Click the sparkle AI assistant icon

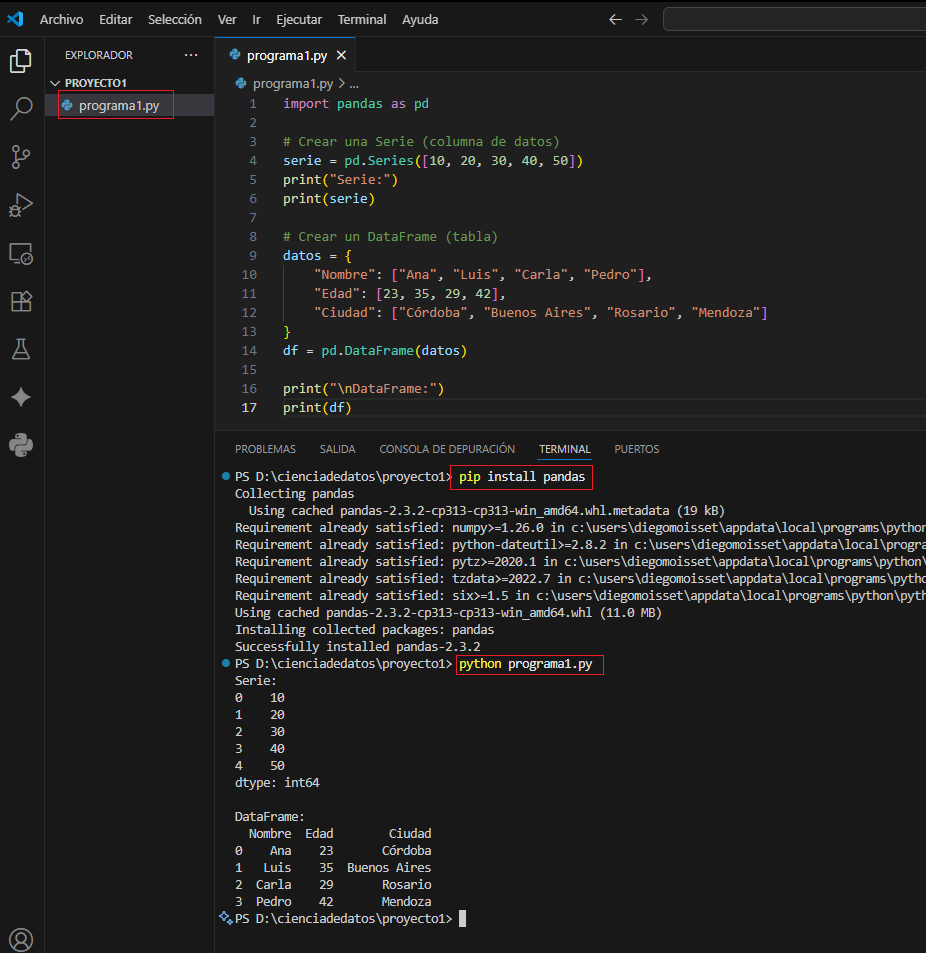click(20, 397)
